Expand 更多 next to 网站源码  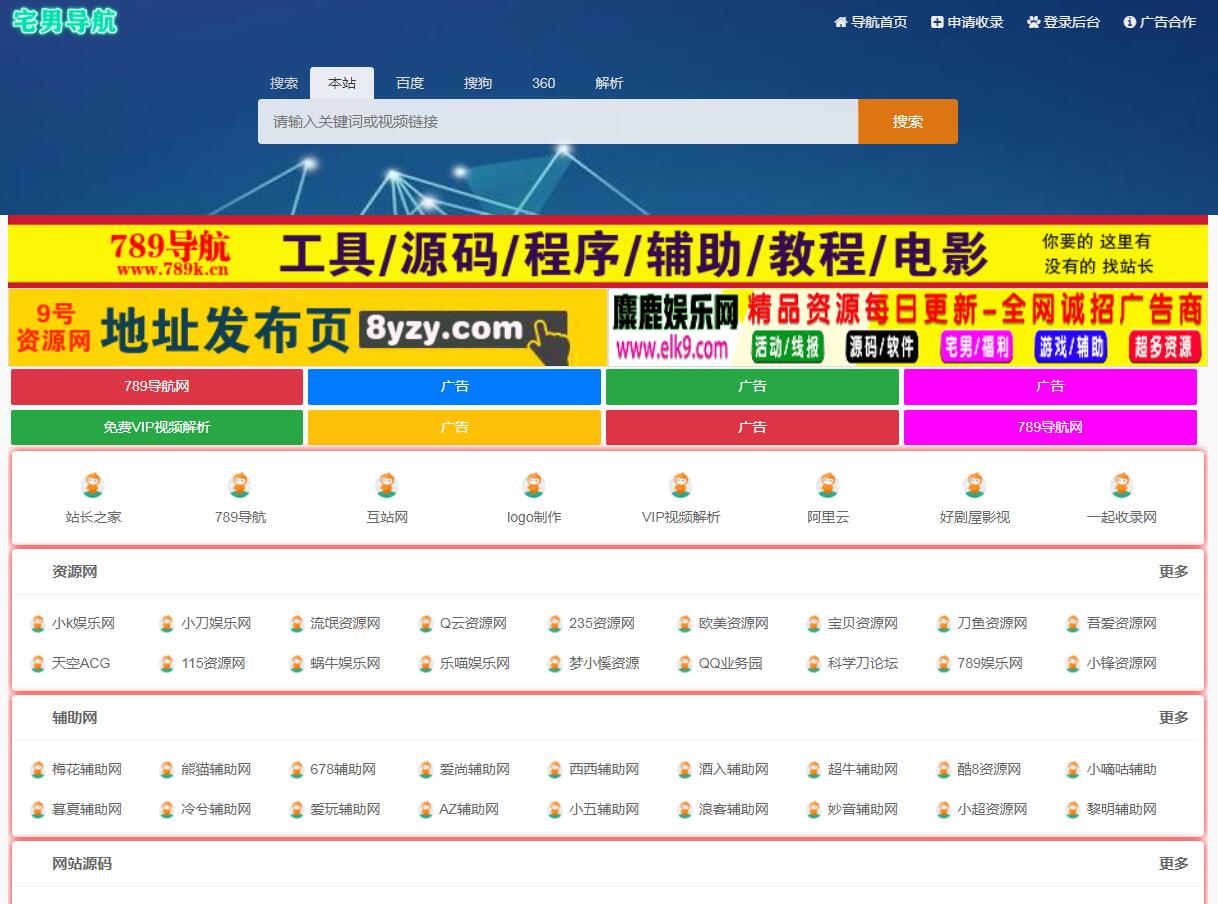click(x=1173, y=864)
